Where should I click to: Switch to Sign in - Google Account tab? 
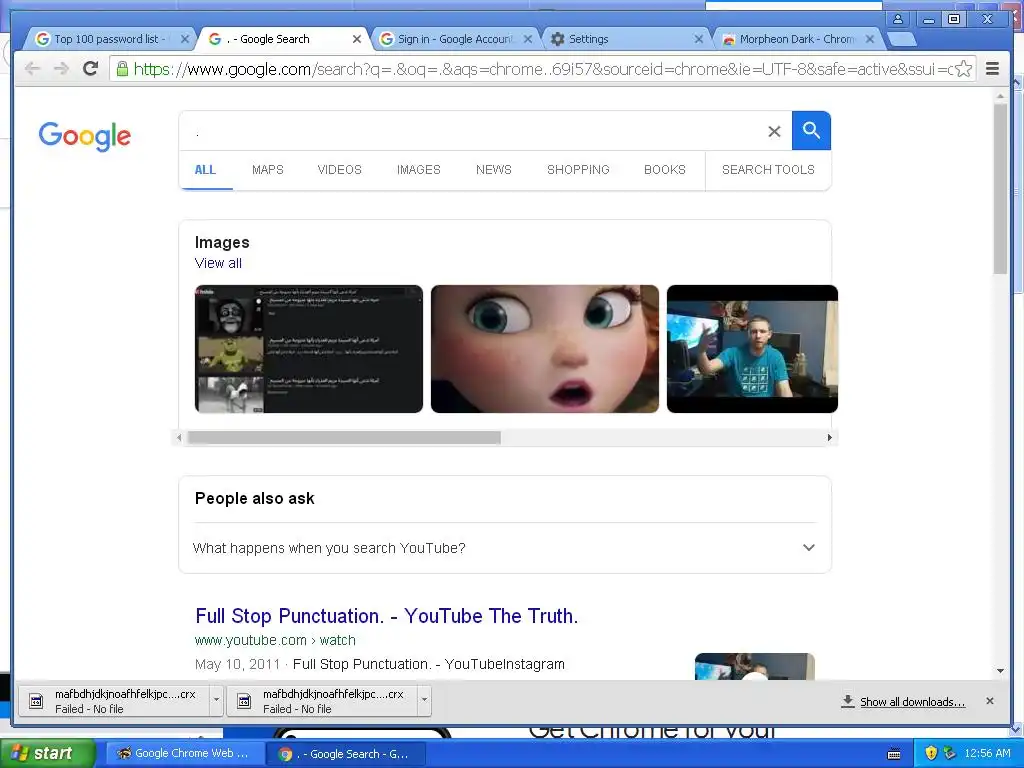[455, 39]
